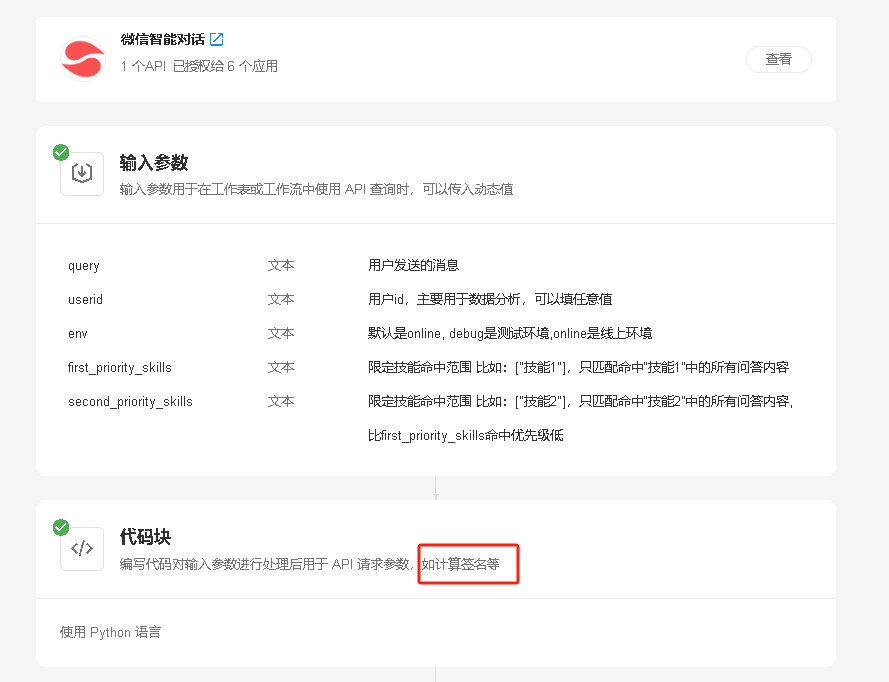Screen dimensions: 889x682
Task: Click the 查看 button
Action: [778, 60]
